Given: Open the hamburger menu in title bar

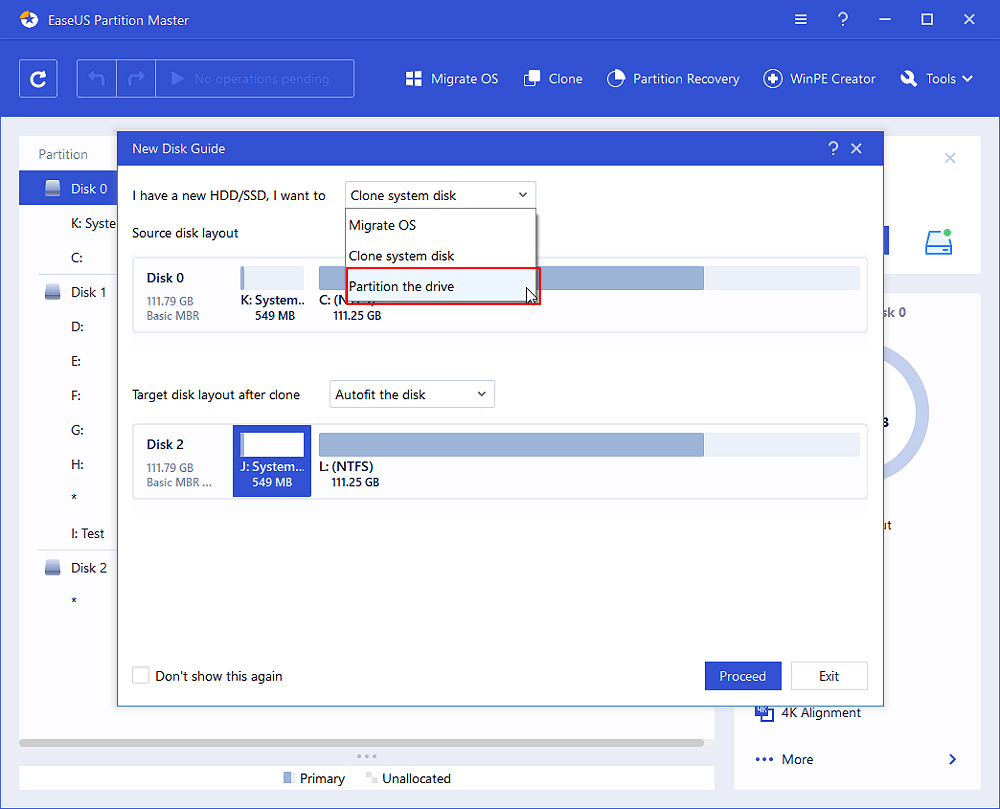Looking at the screenshot, I should point(801,20).
